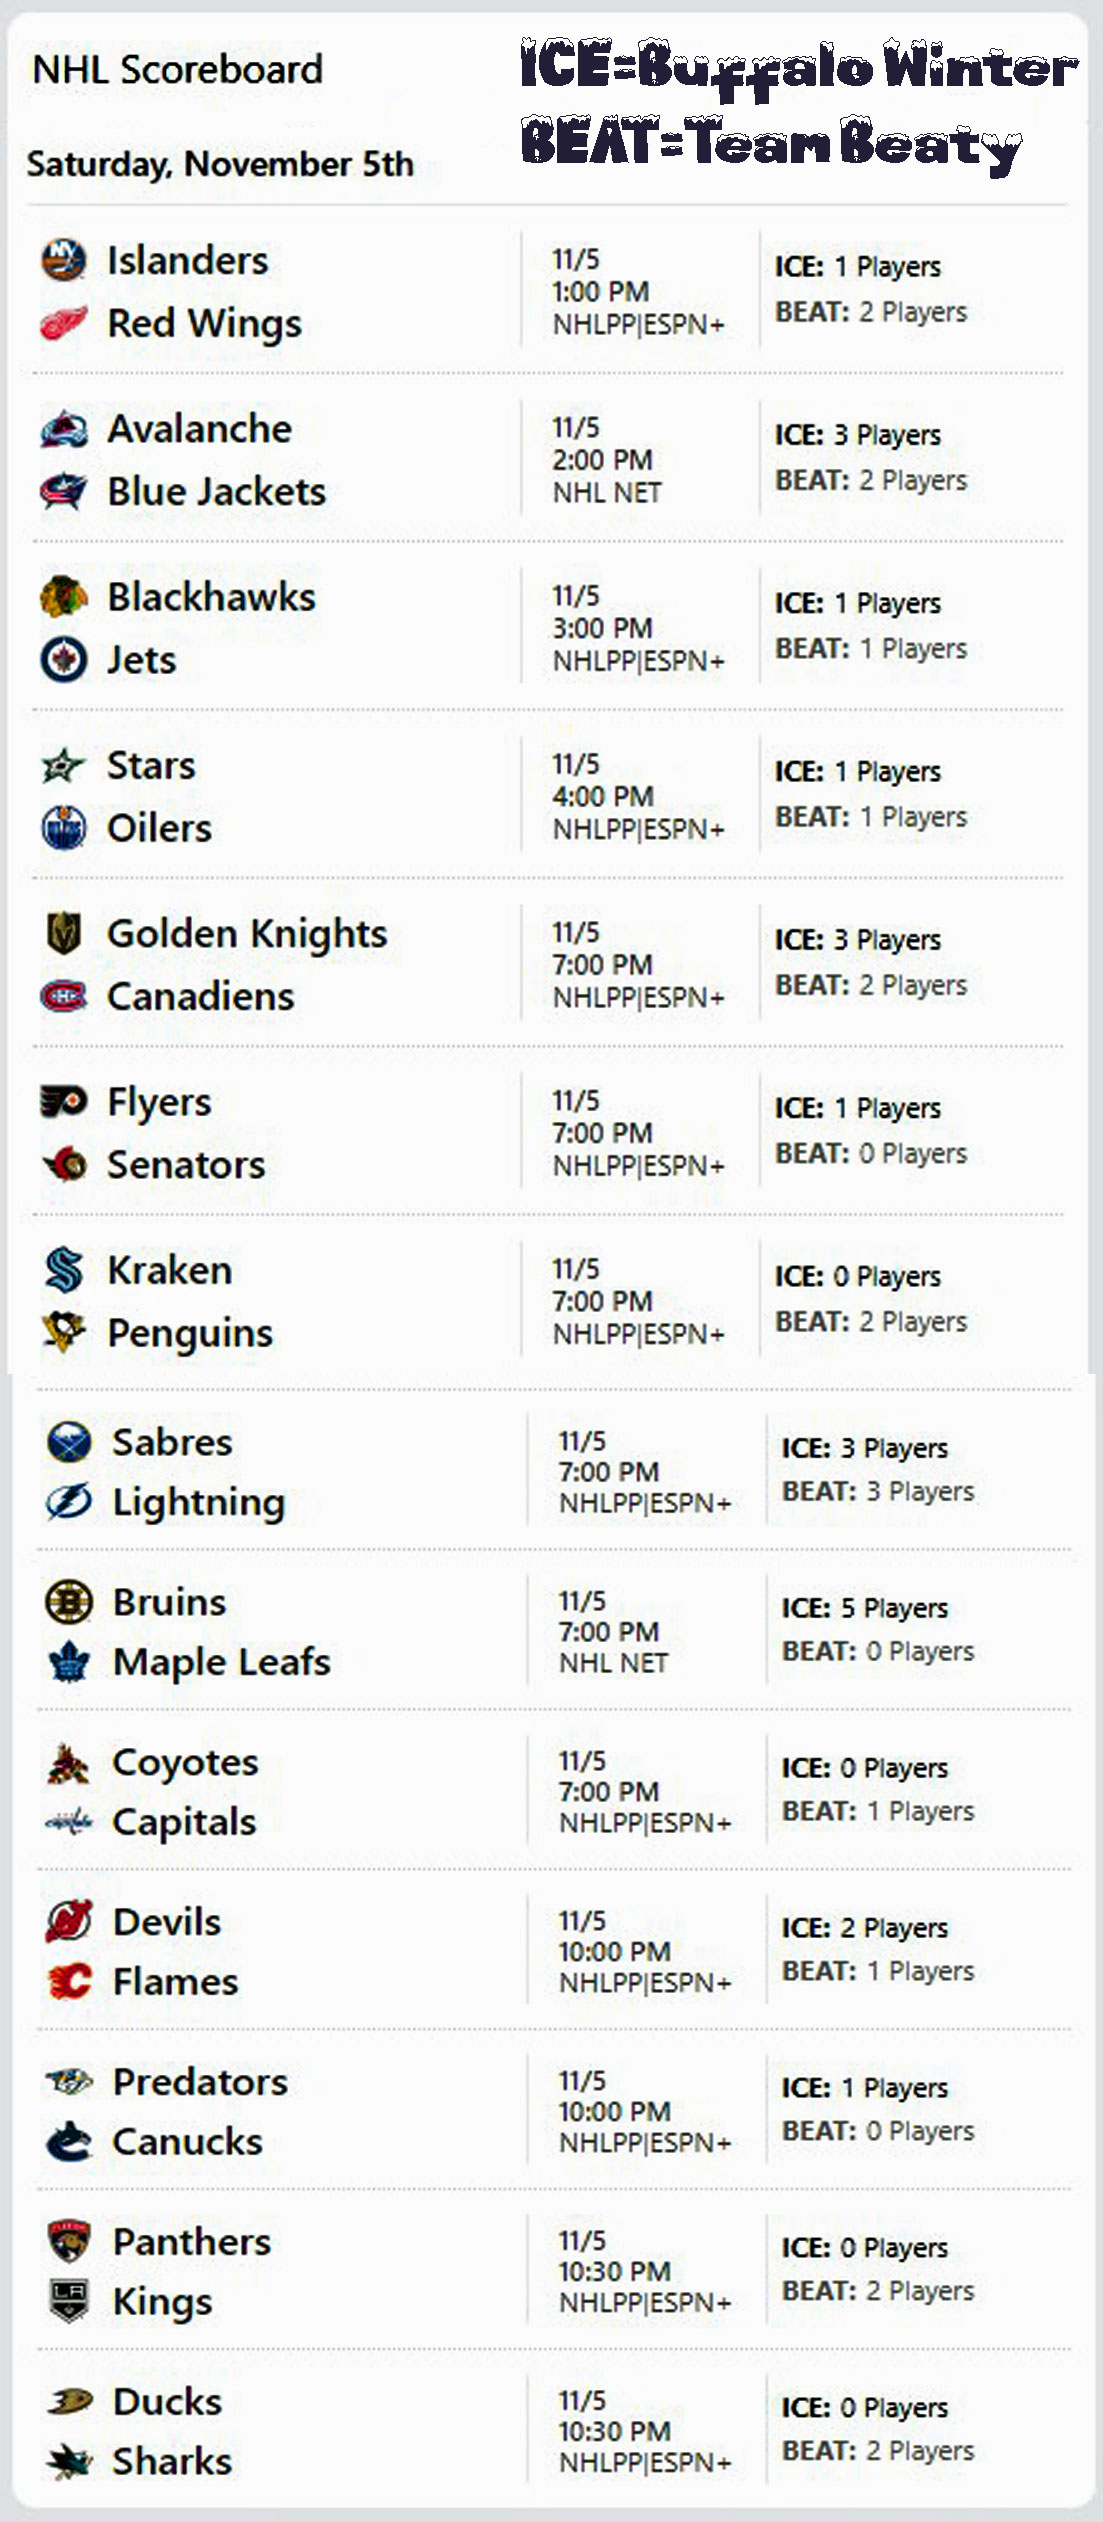Click the NHL Scoreboard heading

pos(178,70)
